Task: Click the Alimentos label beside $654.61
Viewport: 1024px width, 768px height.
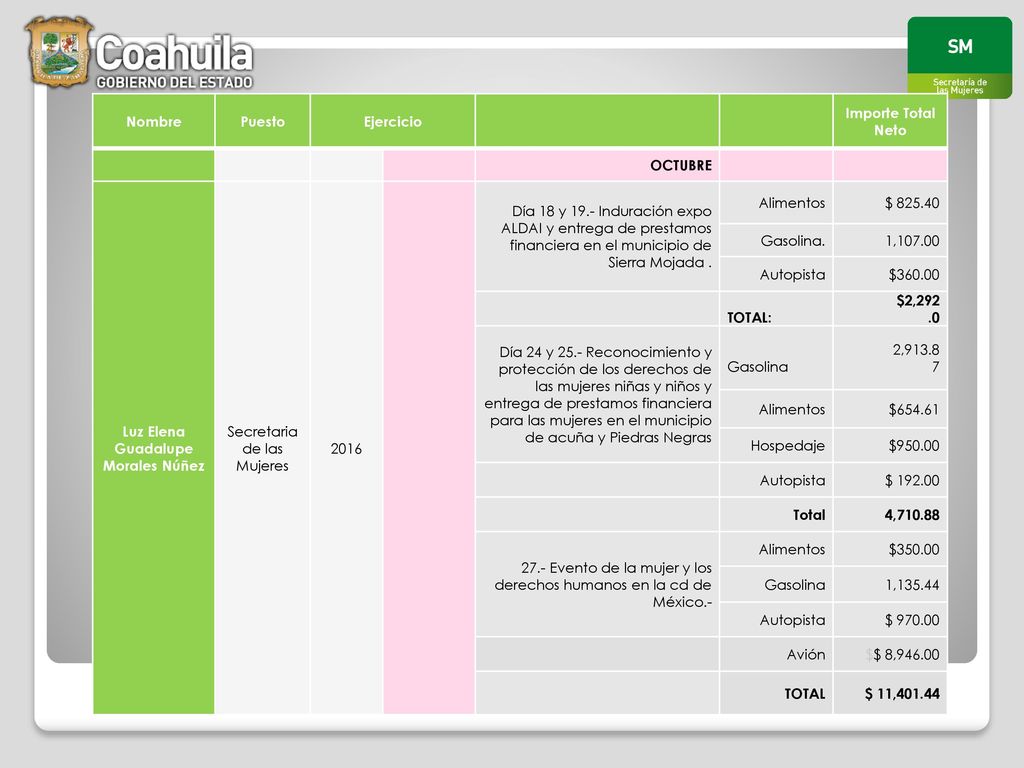Action: click(792, 409)
